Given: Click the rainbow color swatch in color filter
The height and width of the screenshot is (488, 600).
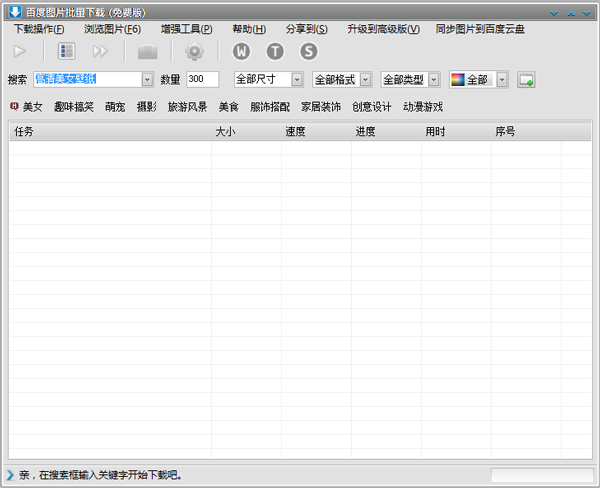Looking at the screenshot, I should coord(458,80).
